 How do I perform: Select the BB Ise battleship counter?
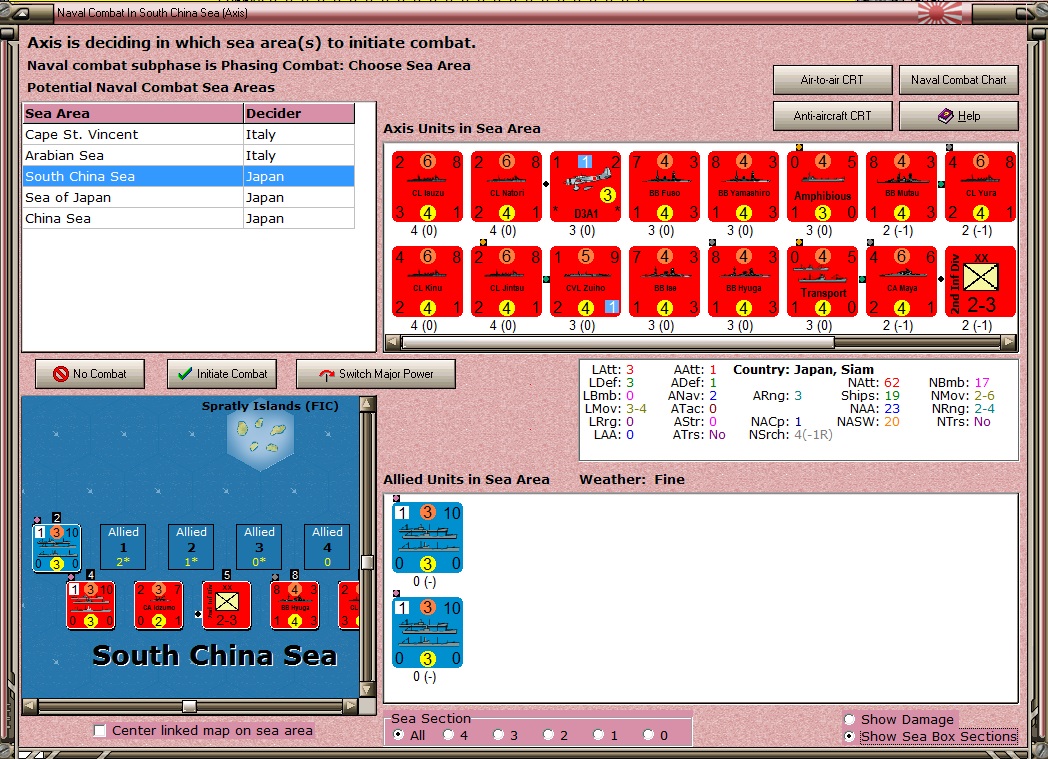coord(664,281)
